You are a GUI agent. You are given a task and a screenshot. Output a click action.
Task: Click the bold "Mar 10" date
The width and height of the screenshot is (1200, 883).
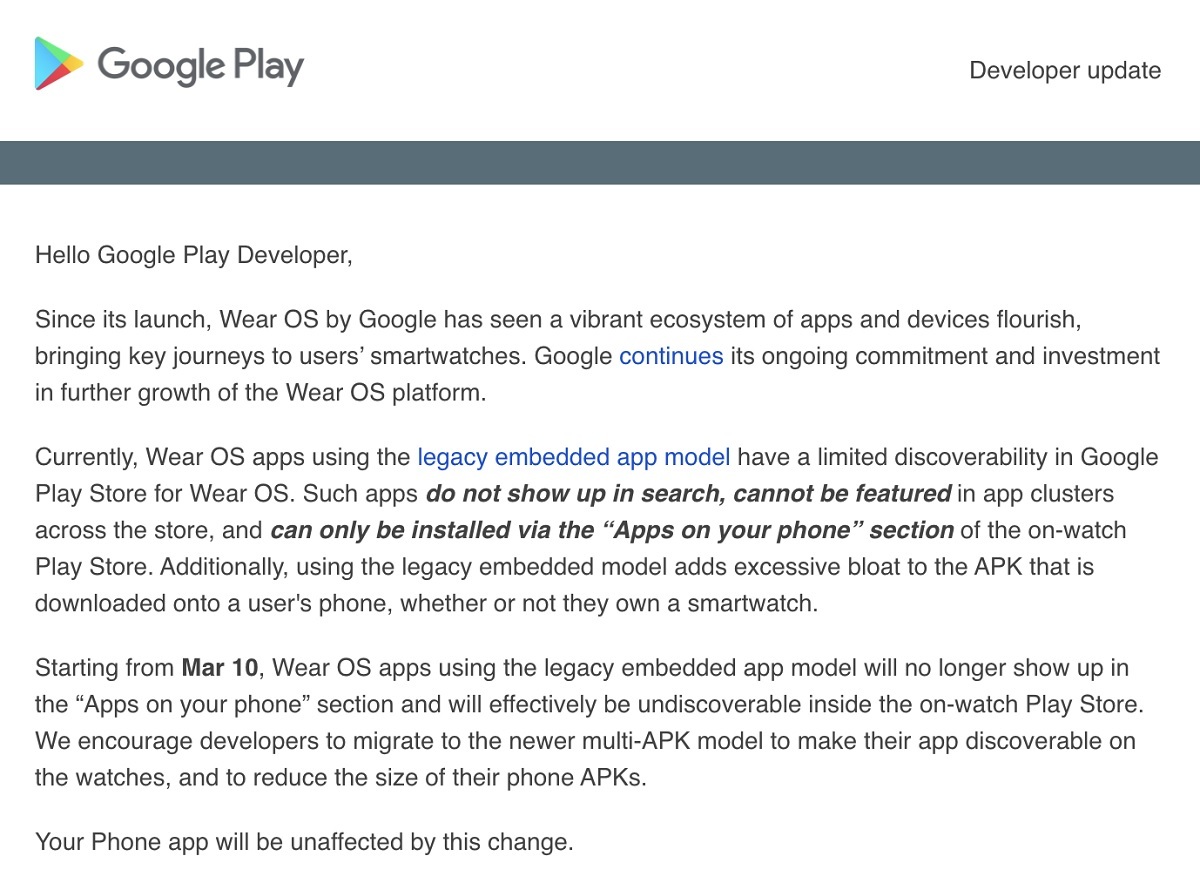coord(220,667)
